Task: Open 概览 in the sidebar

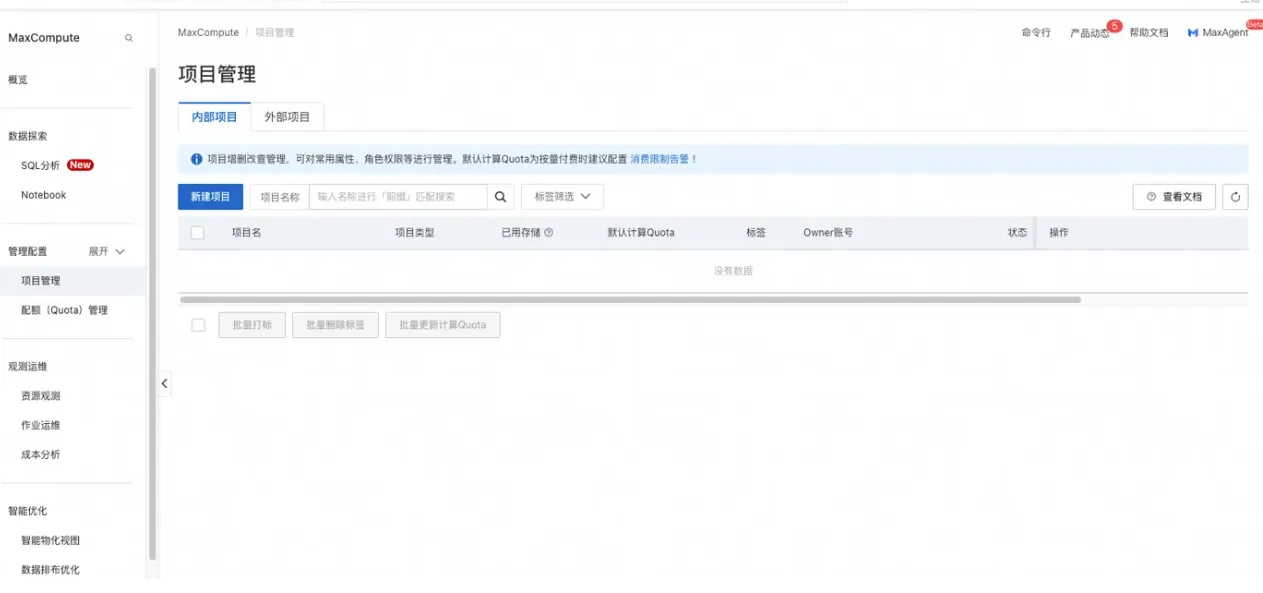Action: tap(18, 80)
